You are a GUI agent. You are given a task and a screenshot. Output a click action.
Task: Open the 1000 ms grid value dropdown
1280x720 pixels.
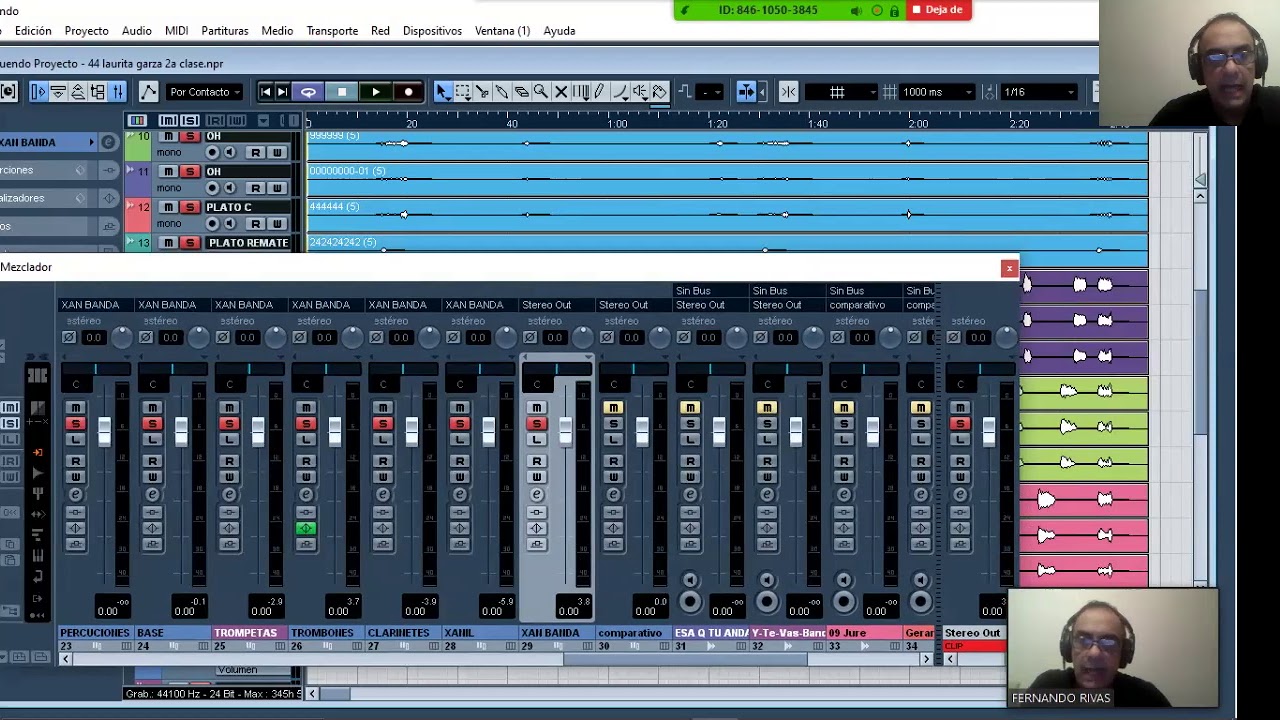(936, 92)
